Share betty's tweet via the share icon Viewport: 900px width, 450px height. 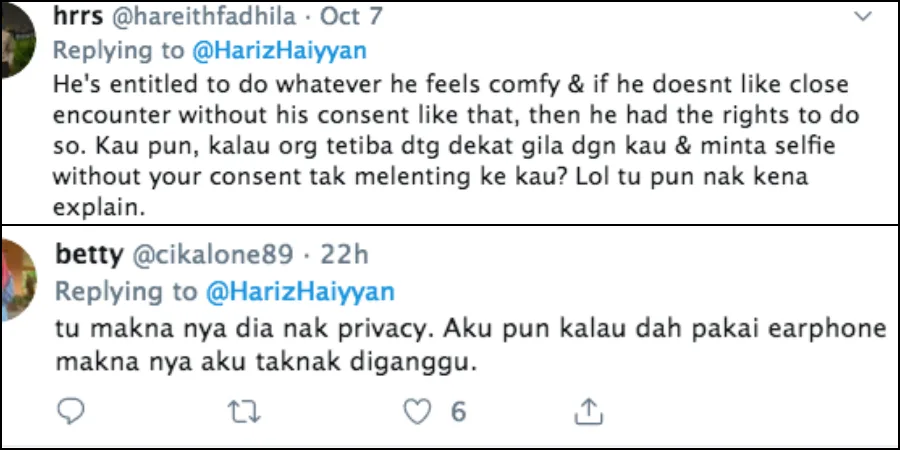[590, 410]
